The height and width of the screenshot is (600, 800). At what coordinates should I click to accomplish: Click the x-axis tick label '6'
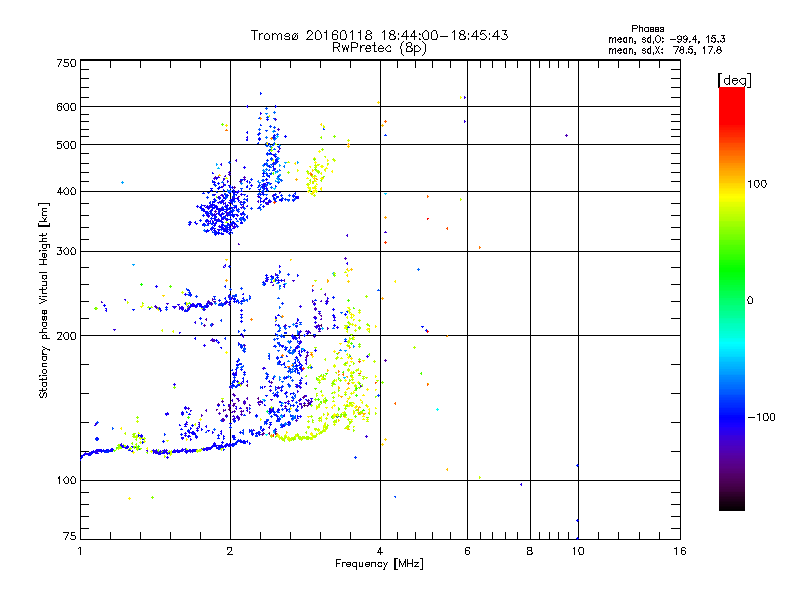[x=467, y=551]
